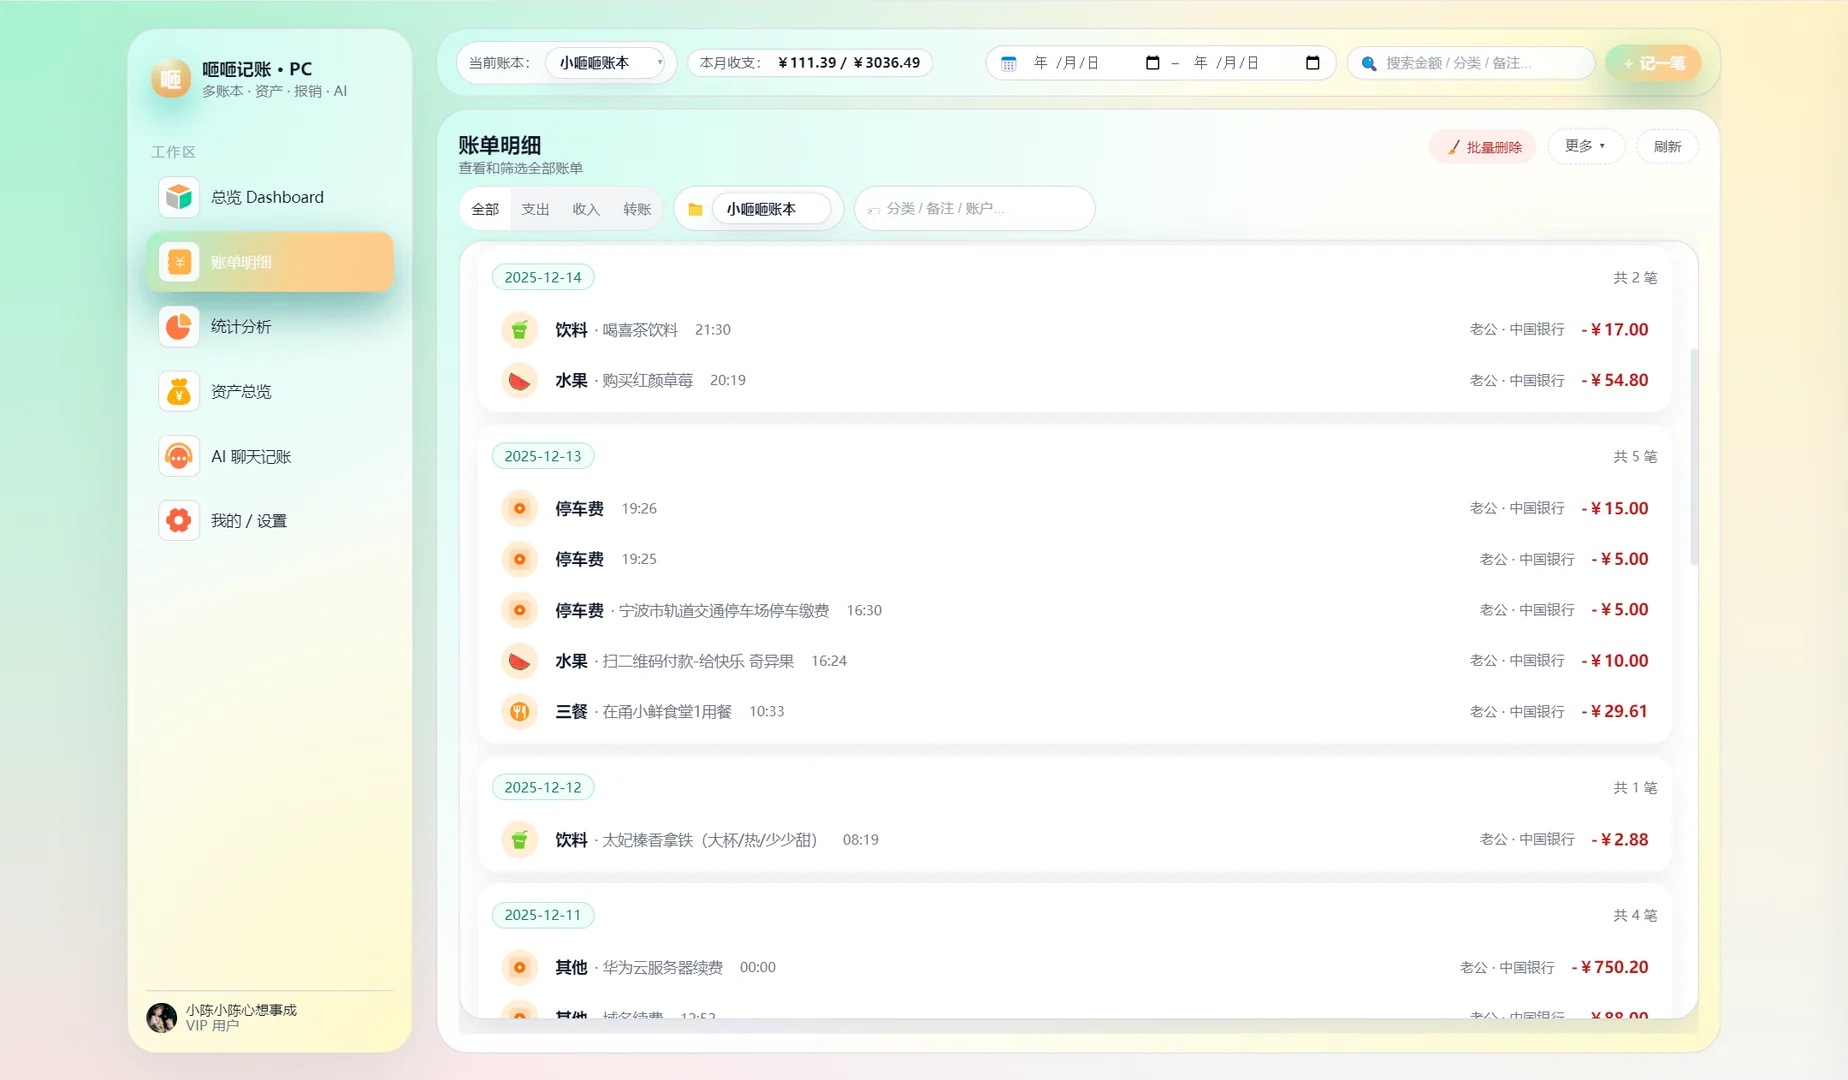Click the 三餐 meal icon on 2025-12-13
This screenshot has height=1080, width=1848.
pos(519,711)
